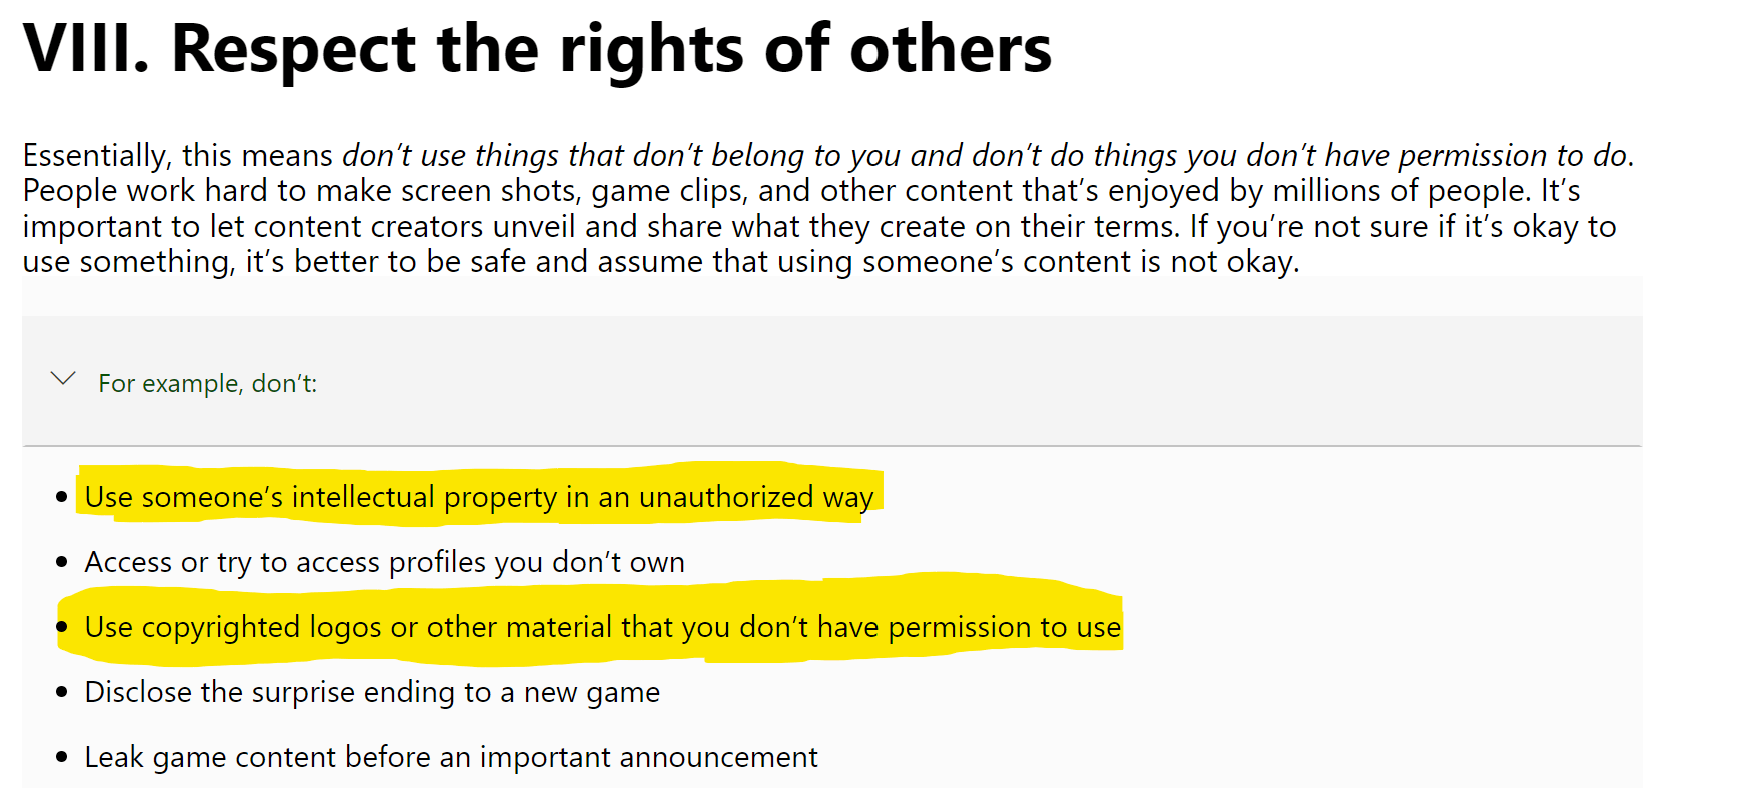Click the bullet dot before Use copyrighted logos
This screenshot has height=792, width=1756.
[62, 627]
